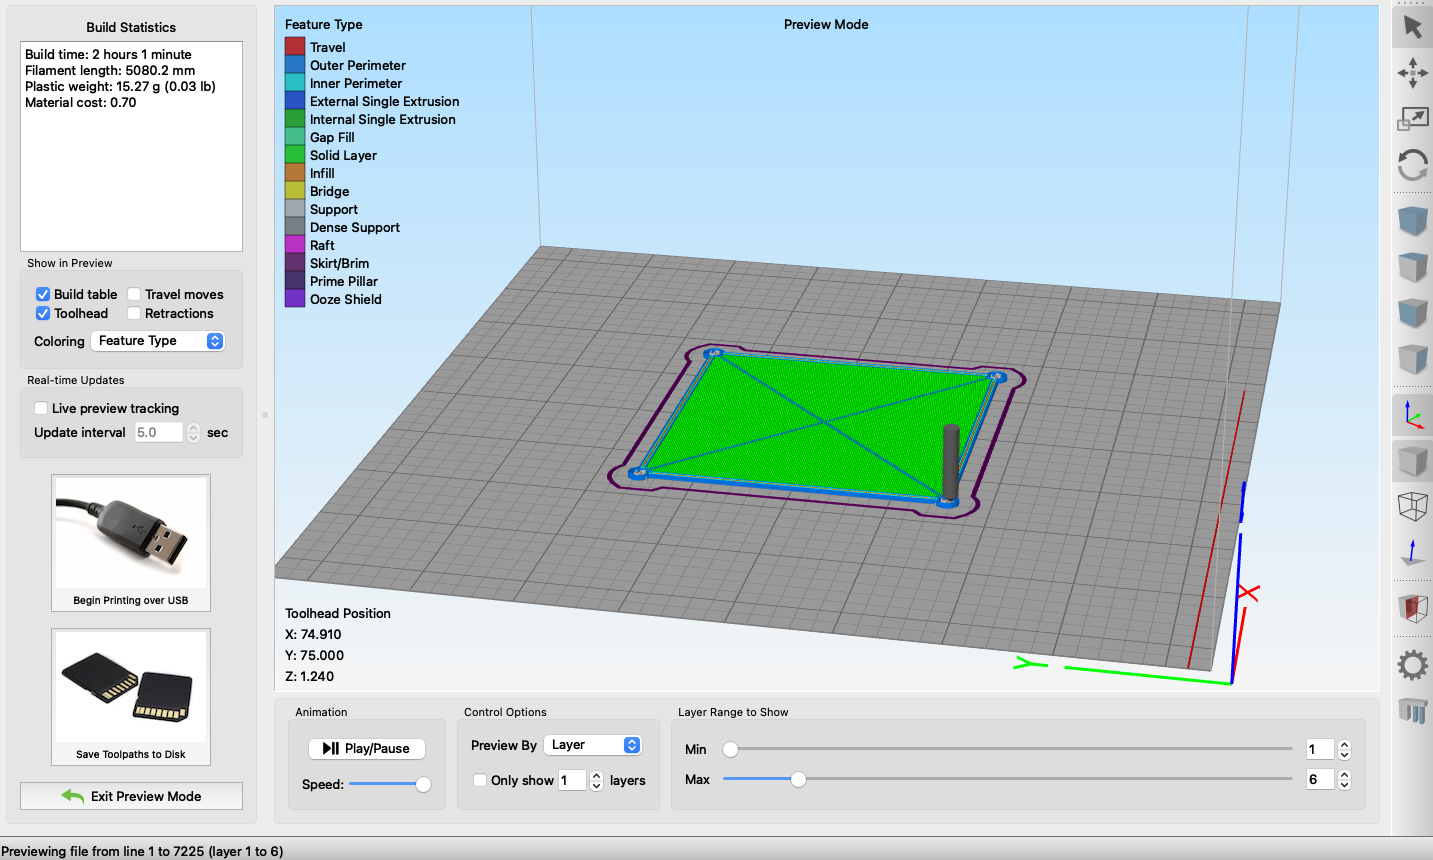Switch to the third blue-side cube view

(x=1412, y=313)
